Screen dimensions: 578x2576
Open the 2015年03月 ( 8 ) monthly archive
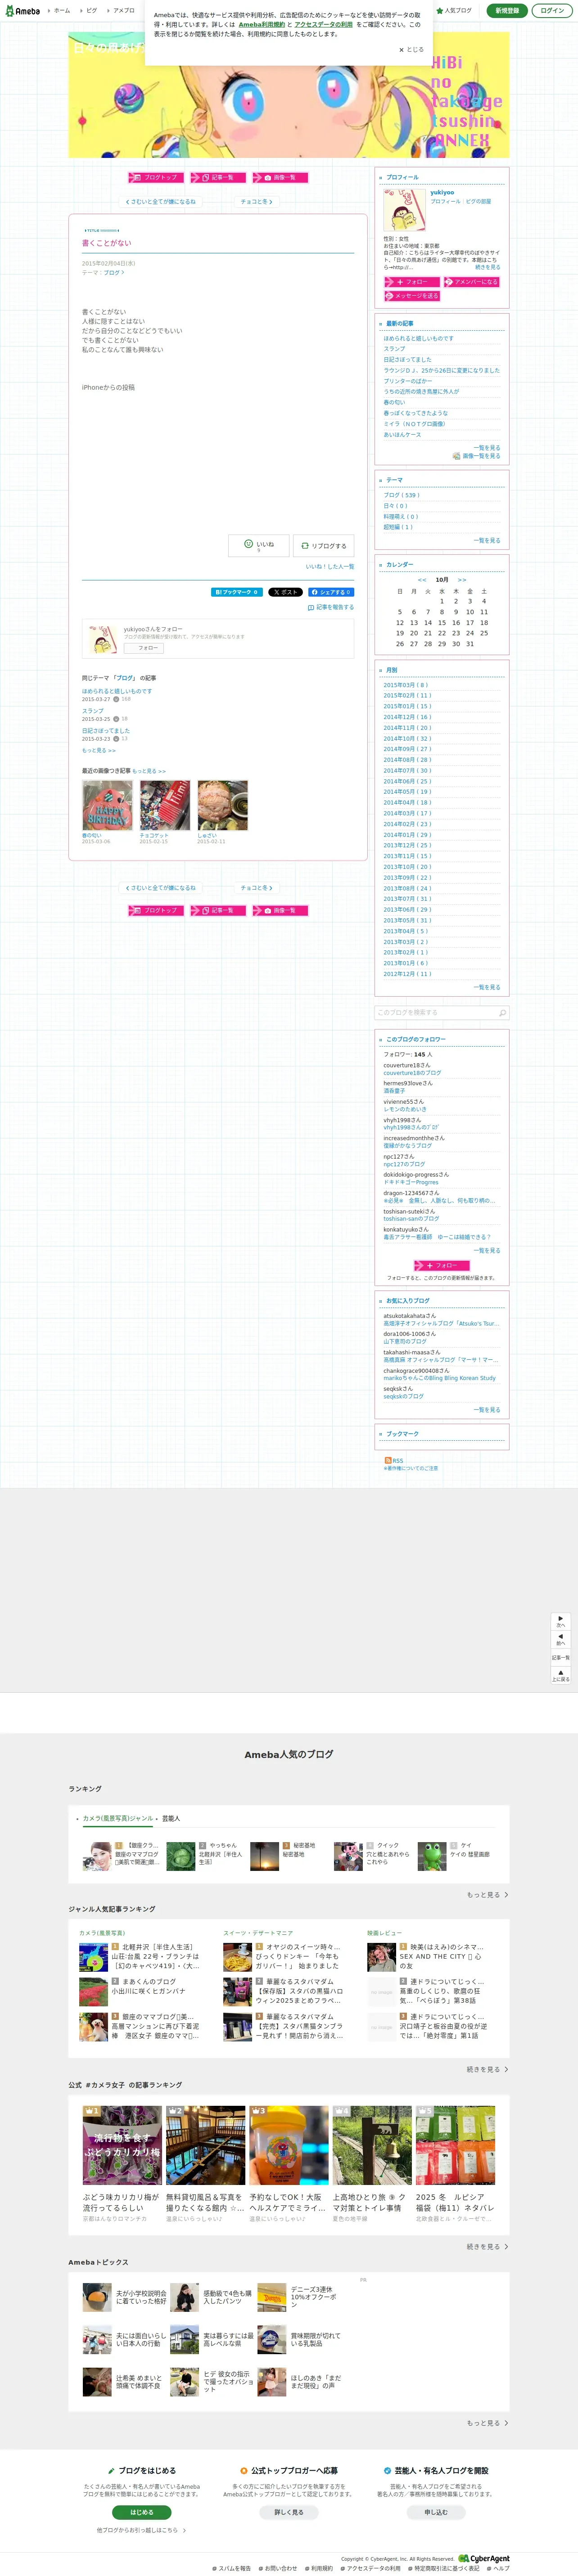click(x=405, y=685)
